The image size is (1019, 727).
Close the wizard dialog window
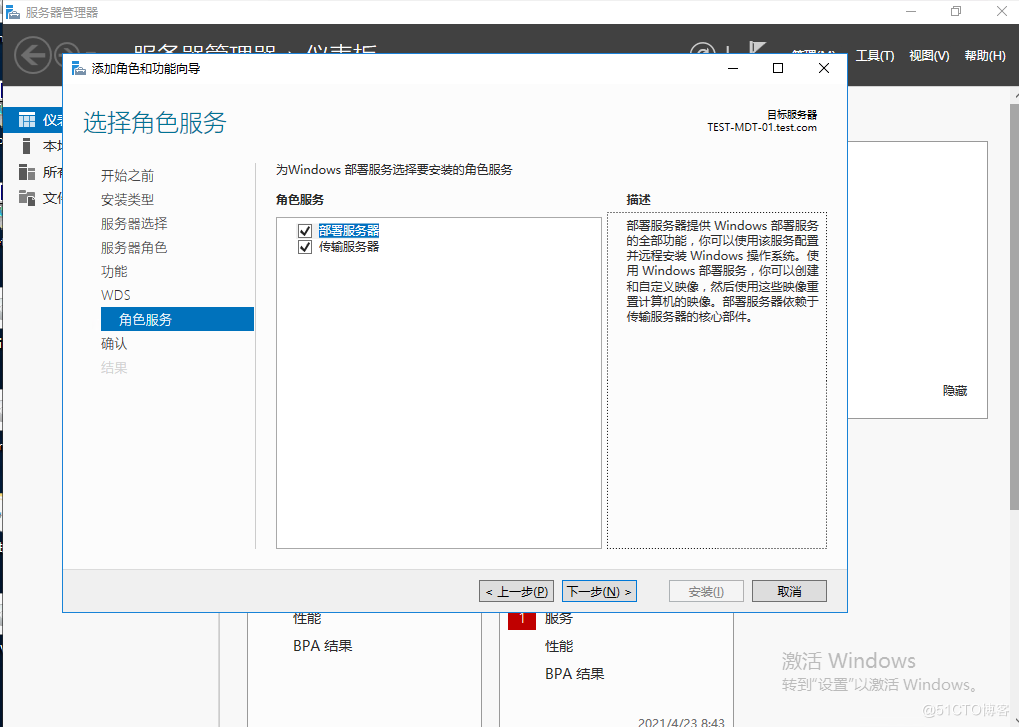823,68
